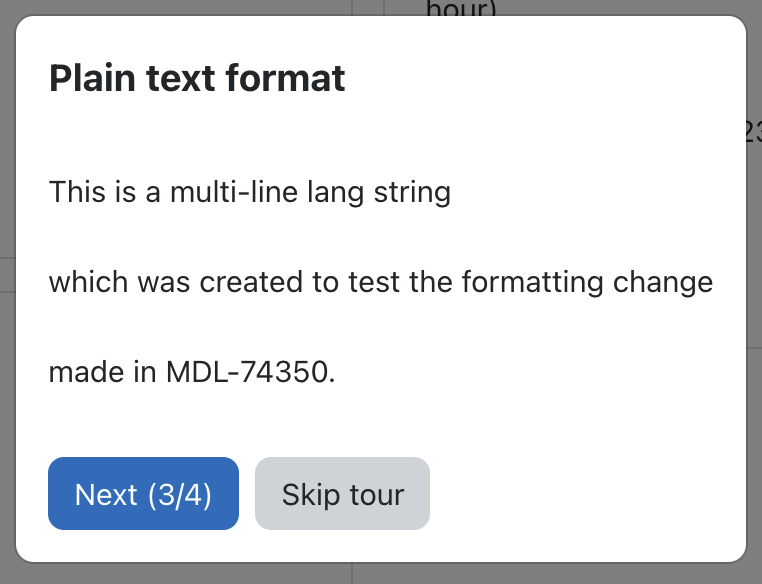Click the word 'string' ending the first line
This screenshot has height=584, width=762.
(412, 192)
